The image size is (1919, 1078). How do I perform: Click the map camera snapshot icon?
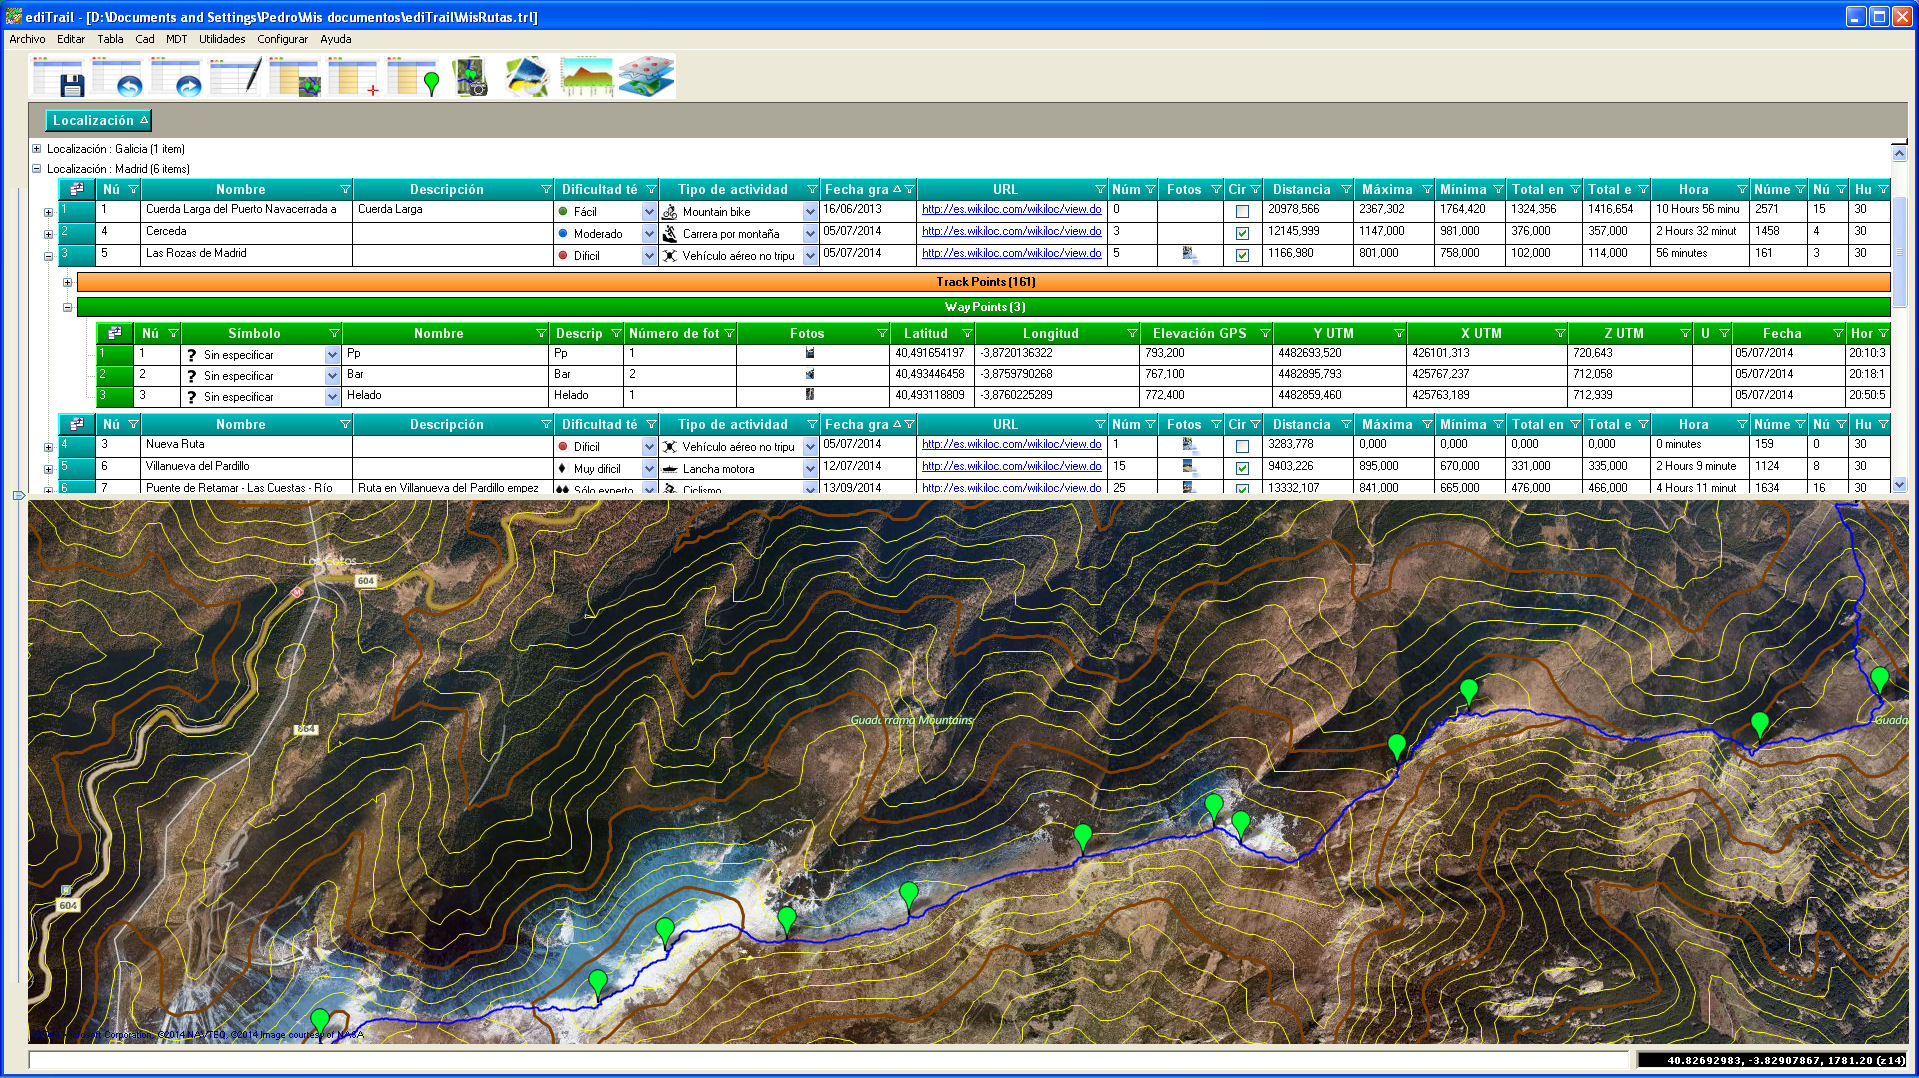(471, 77)
